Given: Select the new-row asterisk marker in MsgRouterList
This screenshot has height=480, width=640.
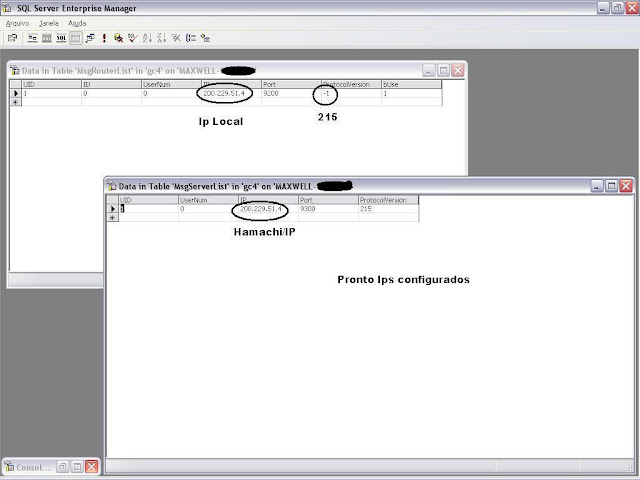Looking at the screenshot, I should (x=16, y=102).
